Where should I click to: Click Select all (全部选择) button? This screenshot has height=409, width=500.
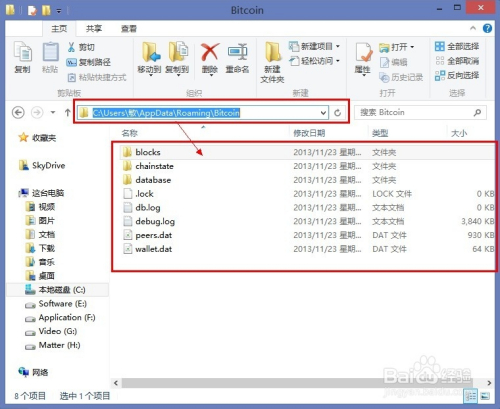coord(457,46)
